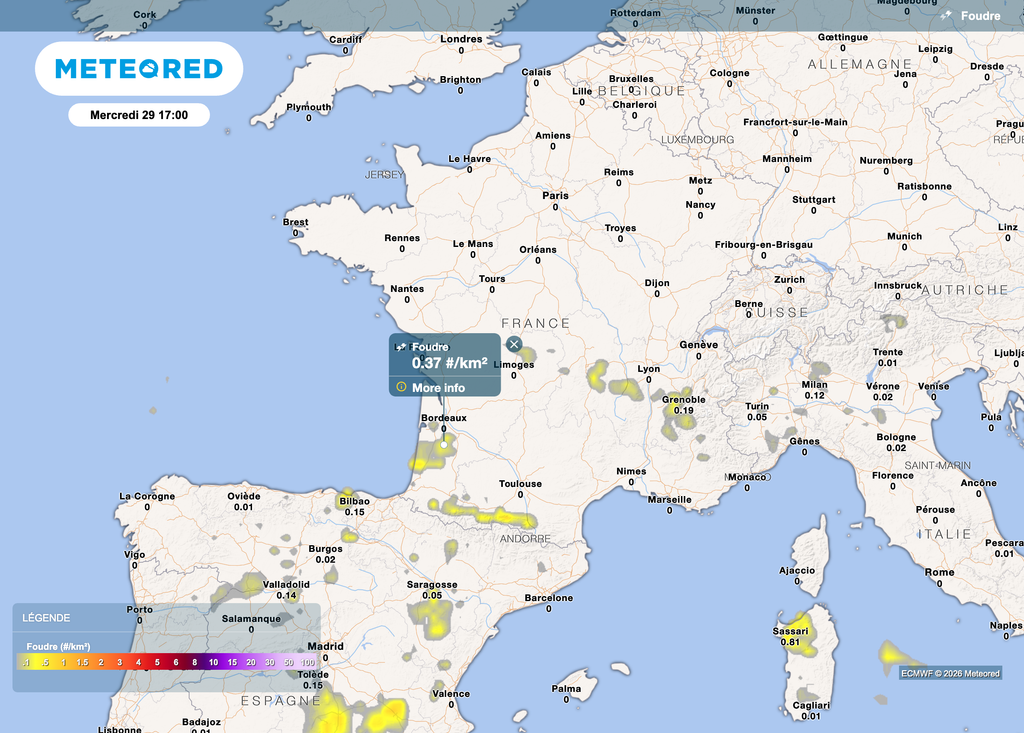1024x733 pixels.
Task: Select the Madrid city label
Action: pos(325,646)
